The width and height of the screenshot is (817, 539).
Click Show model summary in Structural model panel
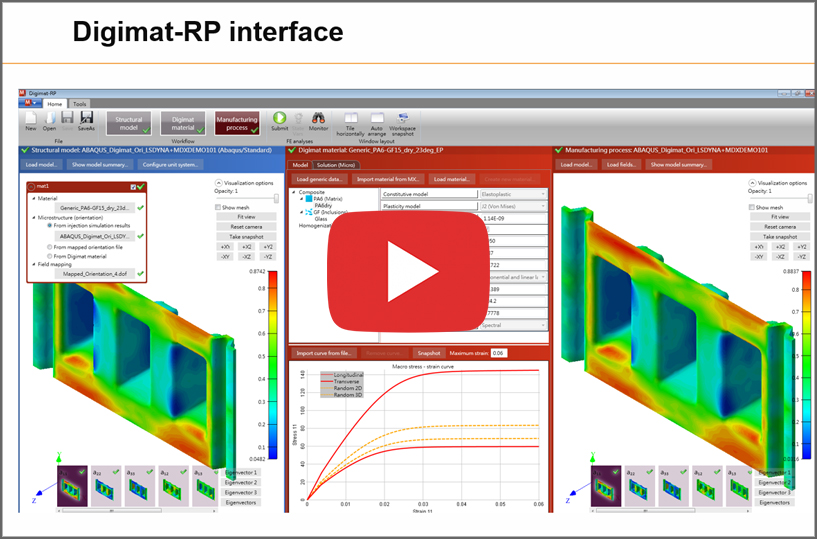pyautogui.click(x=100, y=165)
